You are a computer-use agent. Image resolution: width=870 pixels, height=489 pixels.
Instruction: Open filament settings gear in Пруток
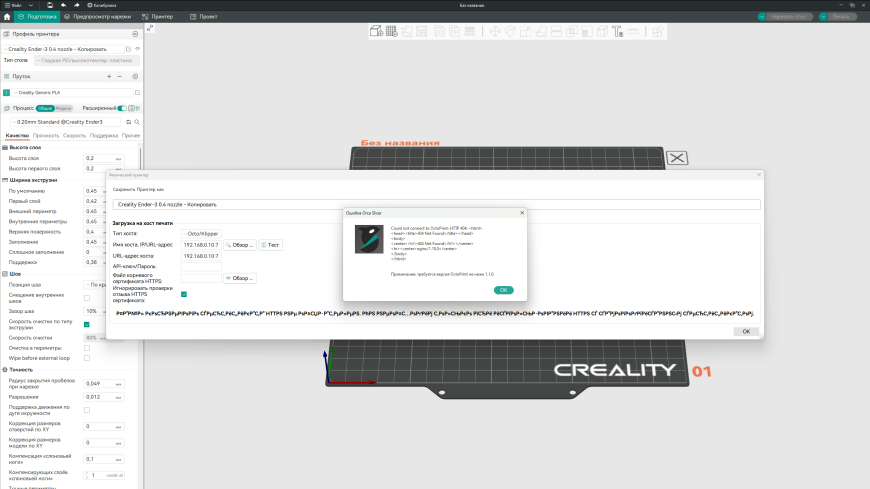135,77
